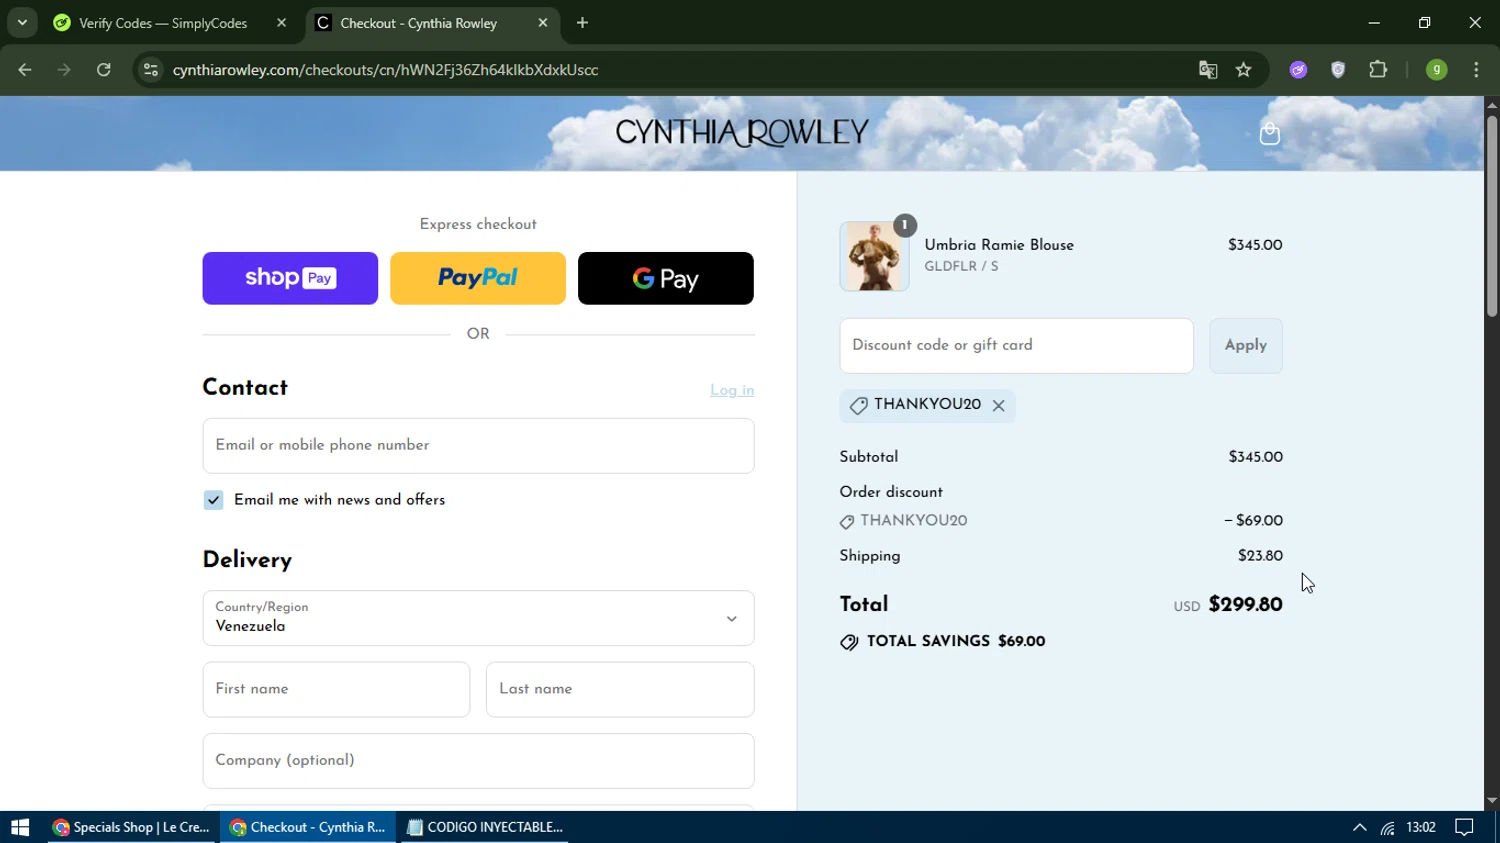
Task: Pay with Google Pay
Action: click(666, 278)
